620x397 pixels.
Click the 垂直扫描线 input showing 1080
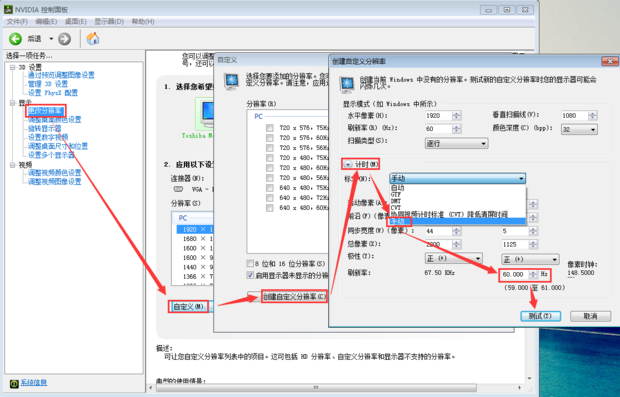pos(574,115)
